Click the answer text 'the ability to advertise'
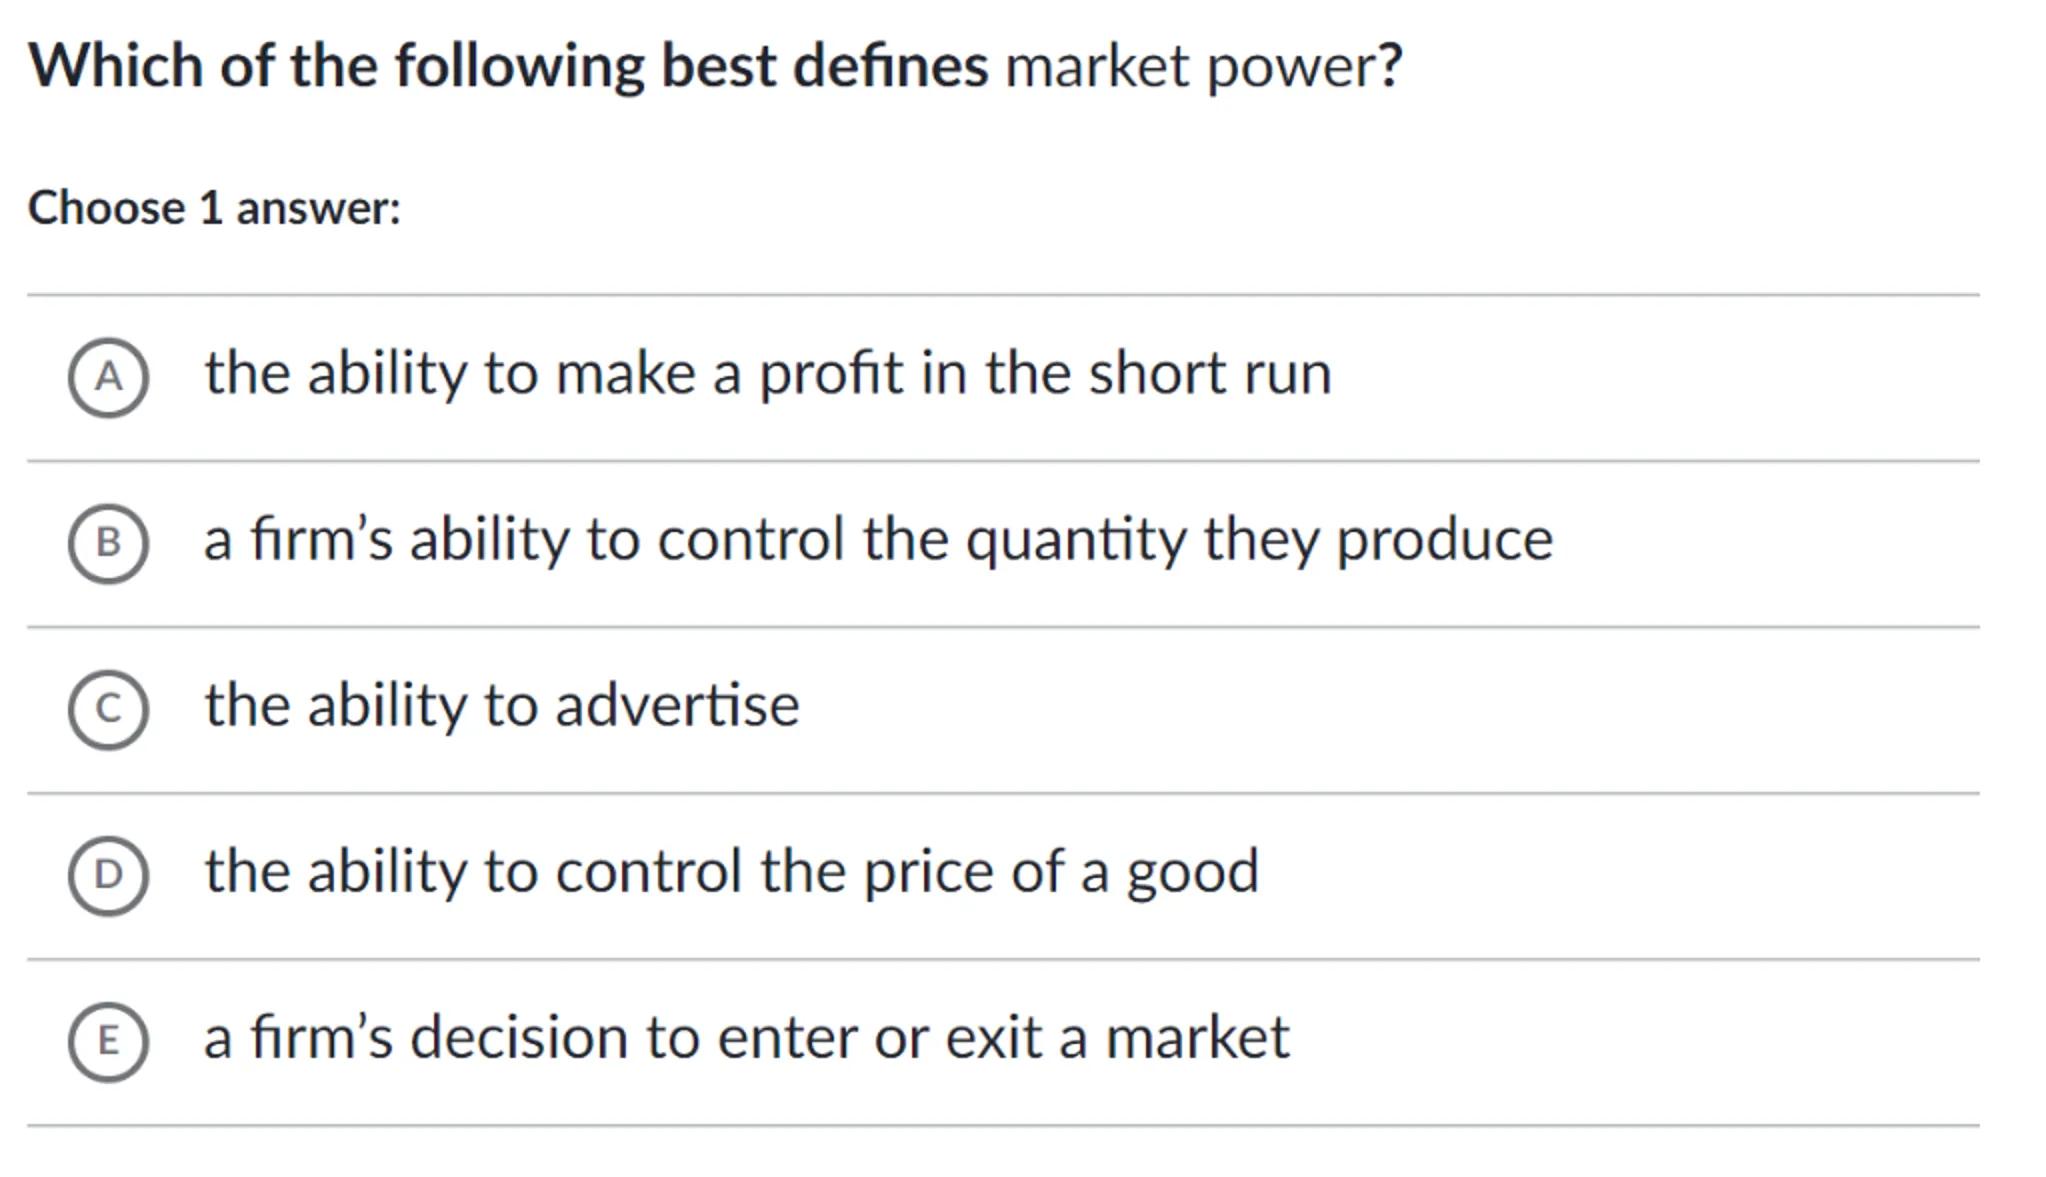 pyautogui.click(x=502, y=706)
